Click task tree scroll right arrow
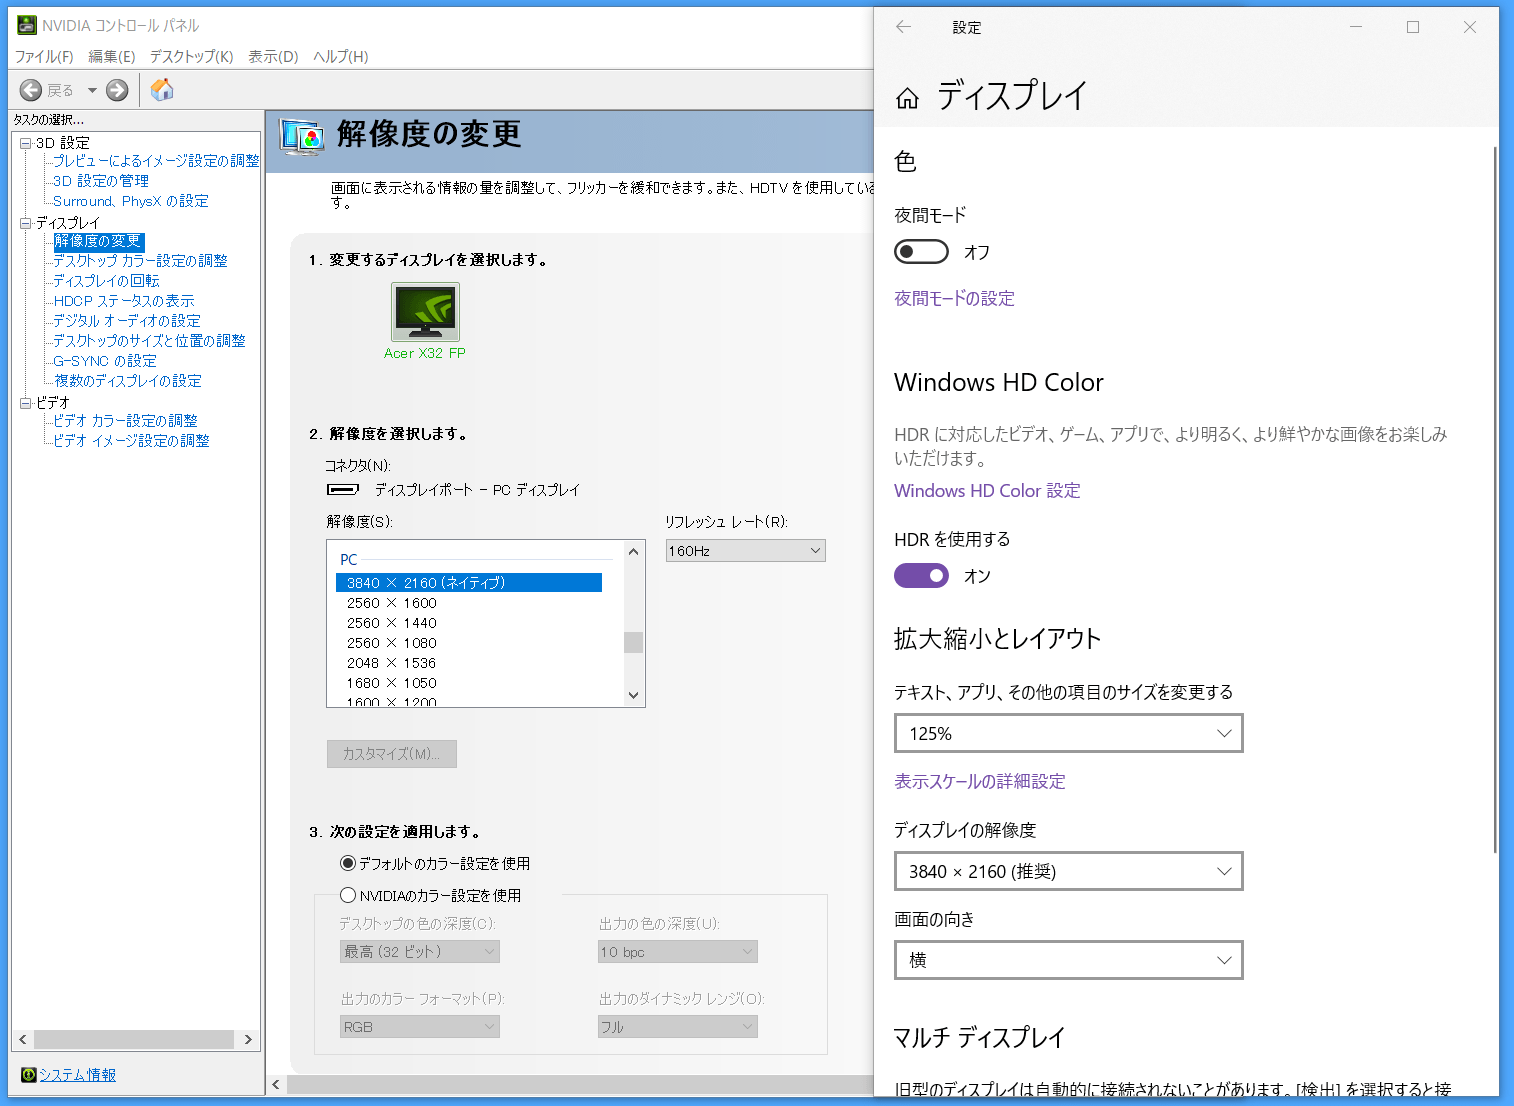Screen dimensions: 1514x1106 click(248, 1039)
